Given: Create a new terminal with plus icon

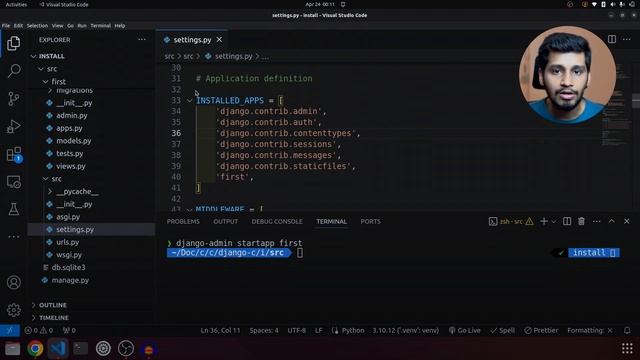Looking at the screenshot, I should [543, 221].
